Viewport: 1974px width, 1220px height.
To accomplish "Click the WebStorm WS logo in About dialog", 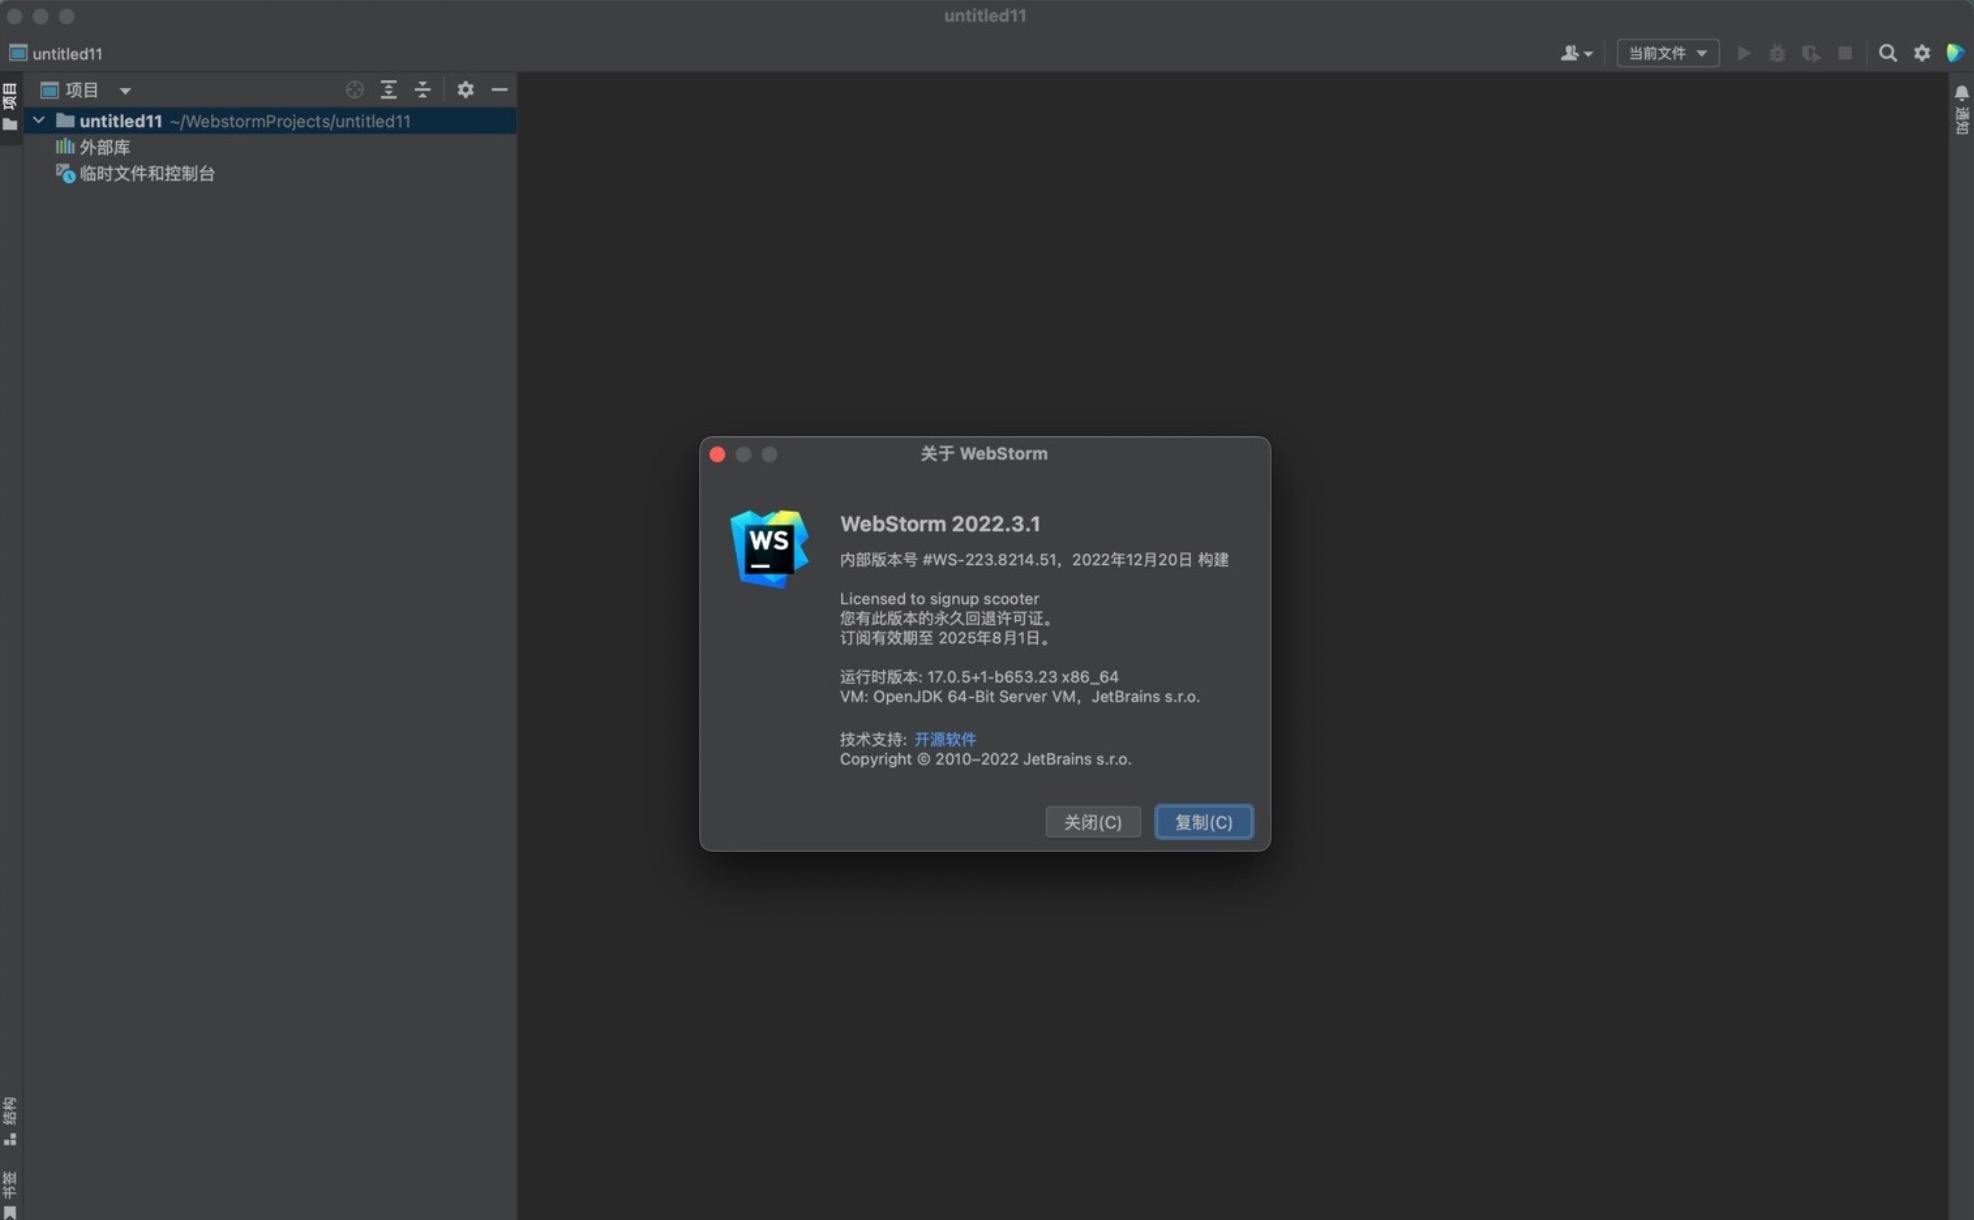I will [769, 548].
